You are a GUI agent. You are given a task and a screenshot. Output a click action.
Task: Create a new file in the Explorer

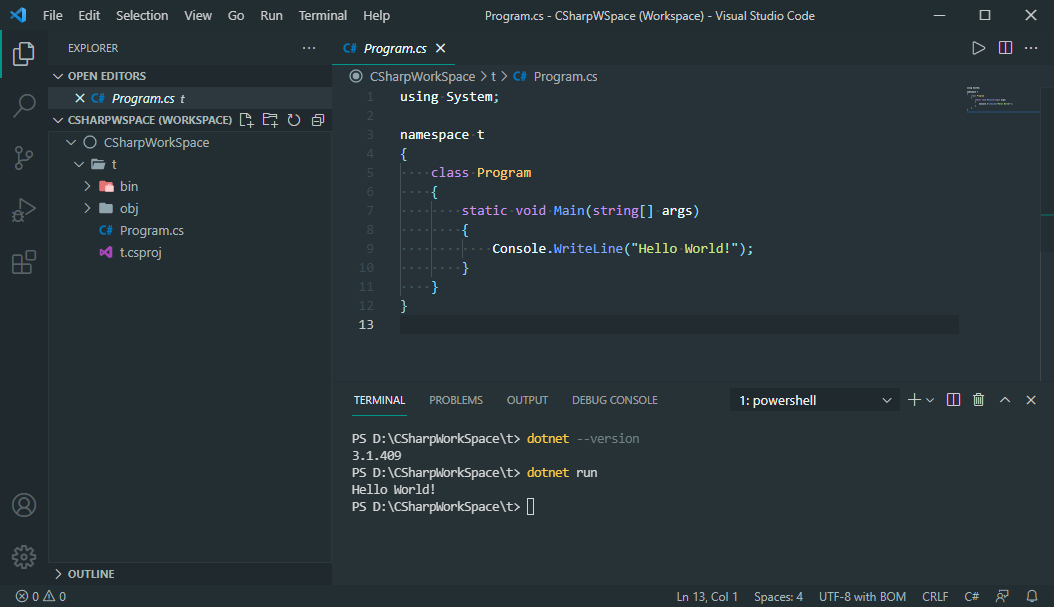(246, 119)
